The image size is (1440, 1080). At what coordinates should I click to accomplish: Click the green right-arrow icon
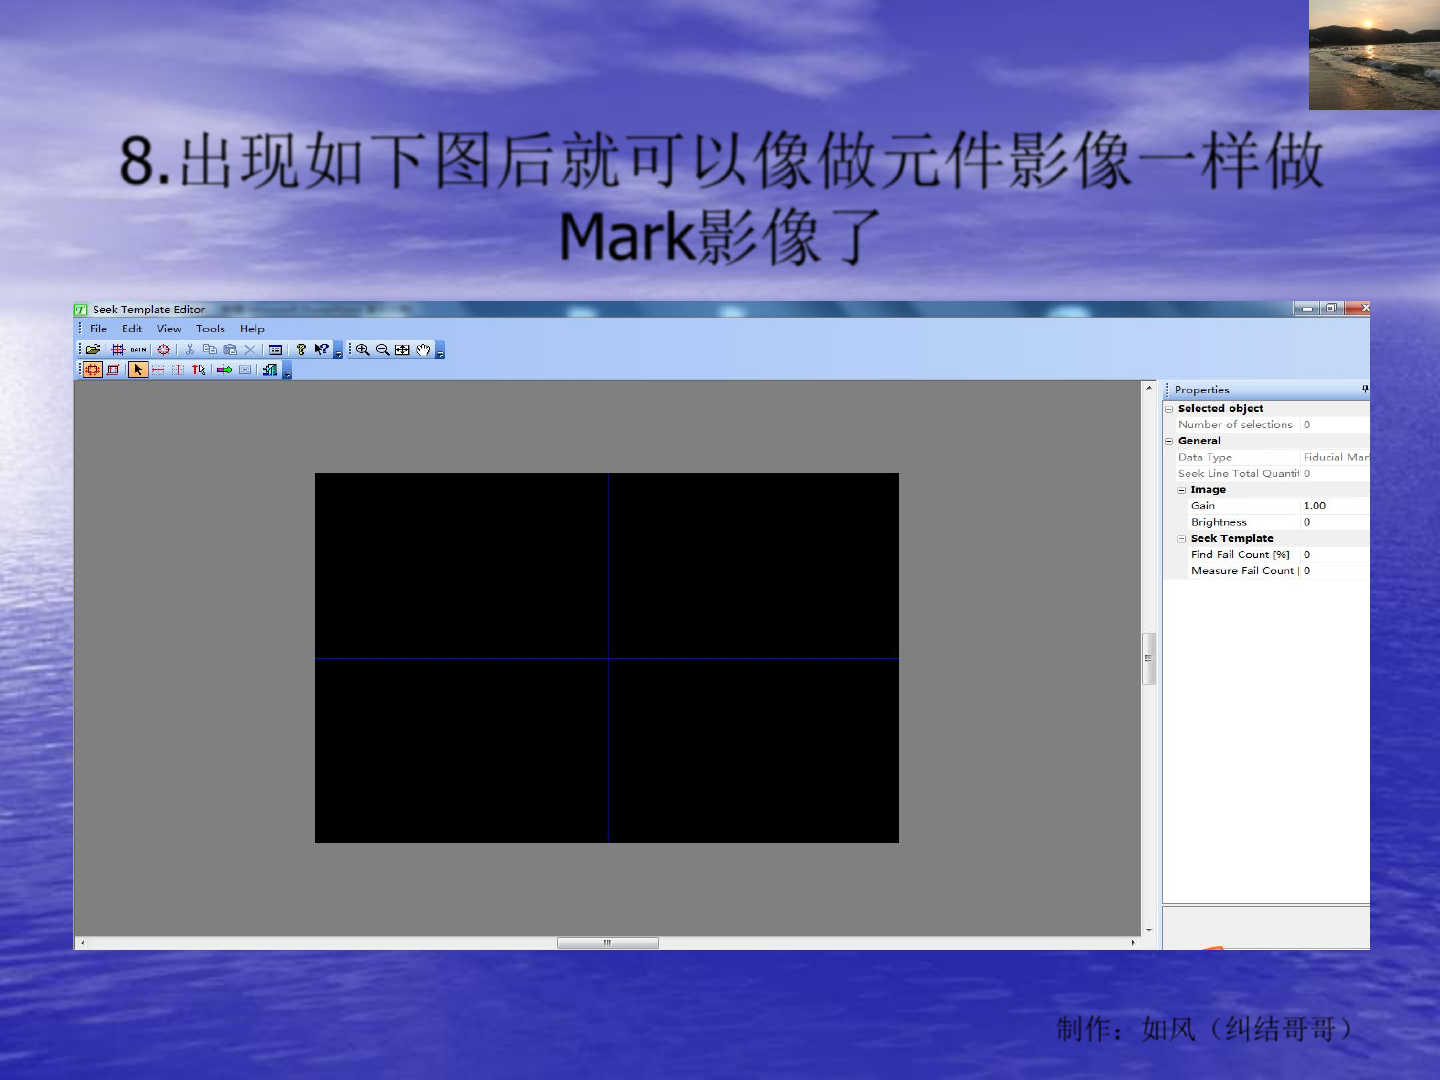coord(224,370)
